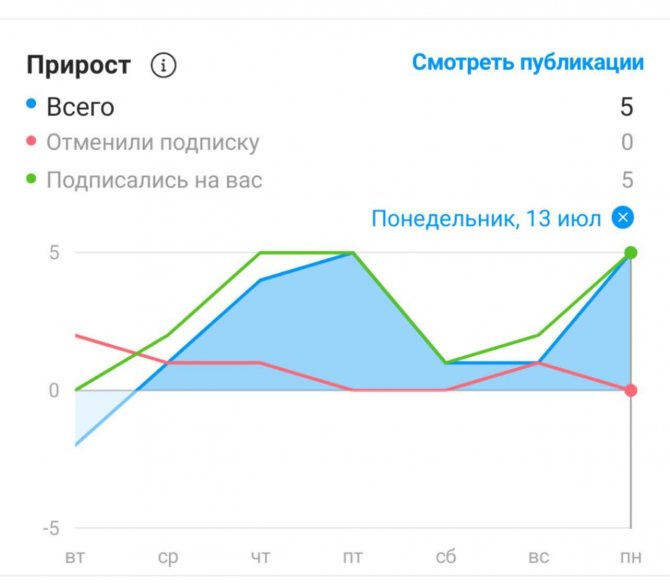This screenshot has height=584, width=670.
Task: Select the red Отменили подписку legend dot
Action: [31, 141]
